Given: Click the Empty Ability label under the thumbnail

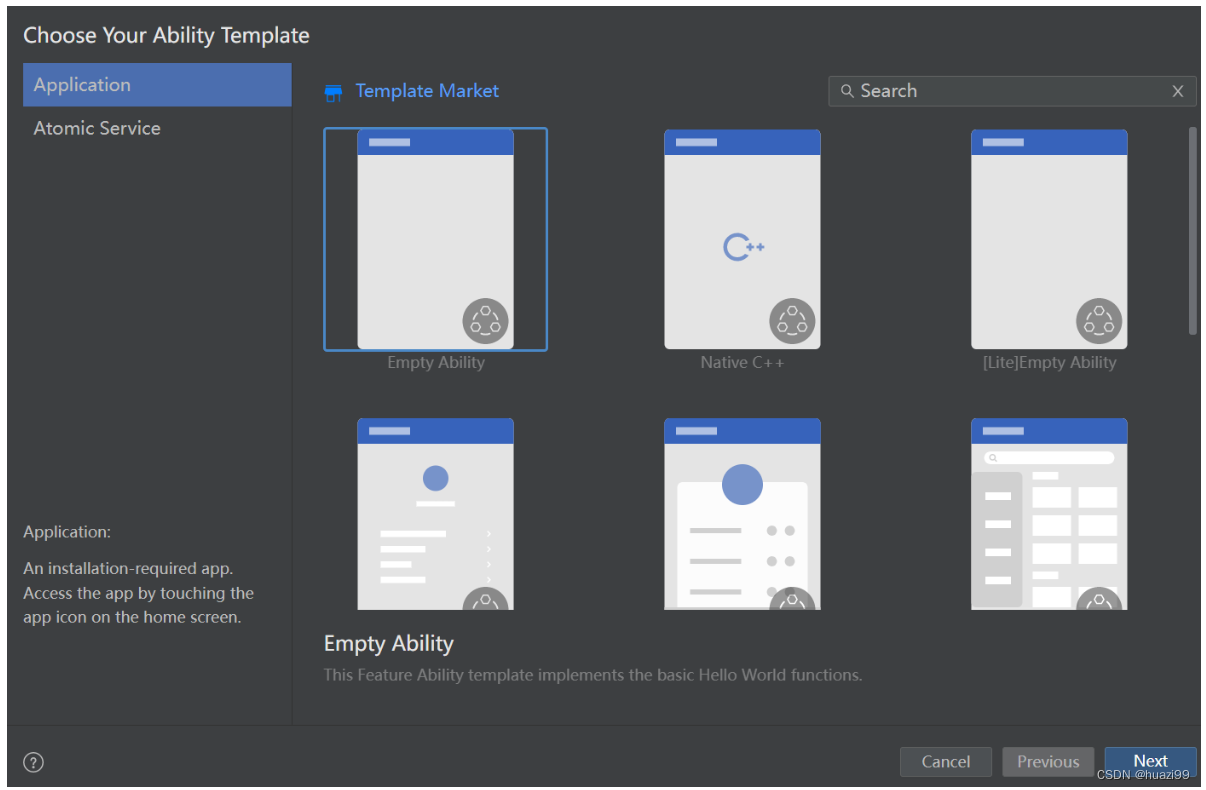Looking at the screenshot, I should [436, 363].
